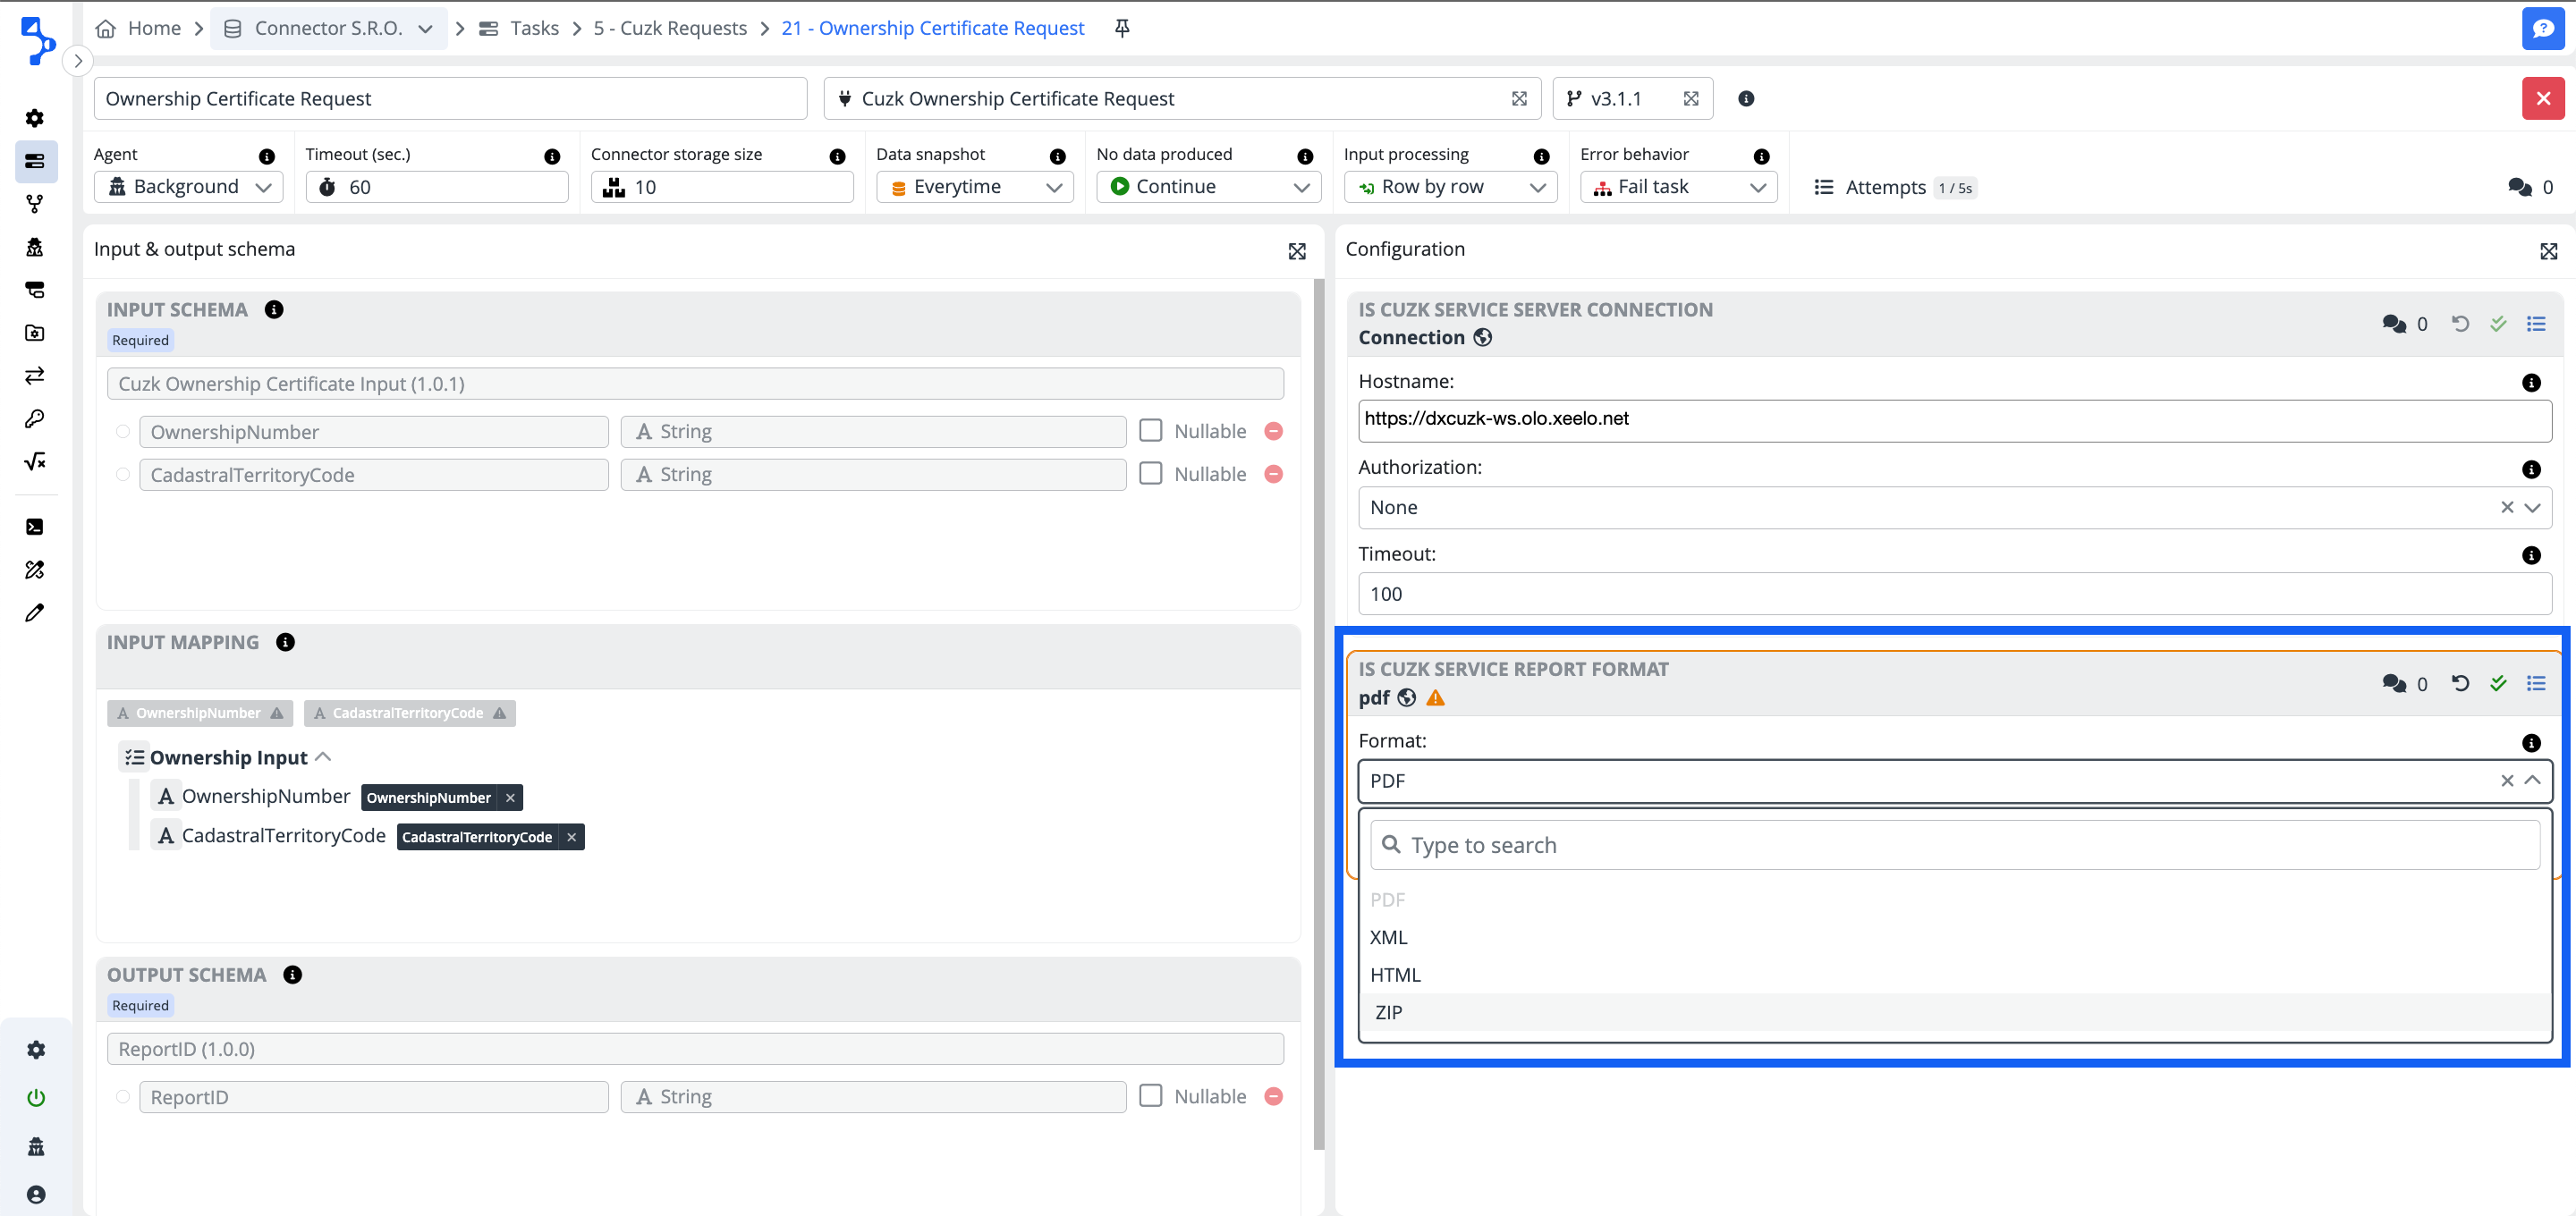Toggle Nullable for ReportID field
Viewport: 2576px width, 1216px height.
[1151, 1096]
